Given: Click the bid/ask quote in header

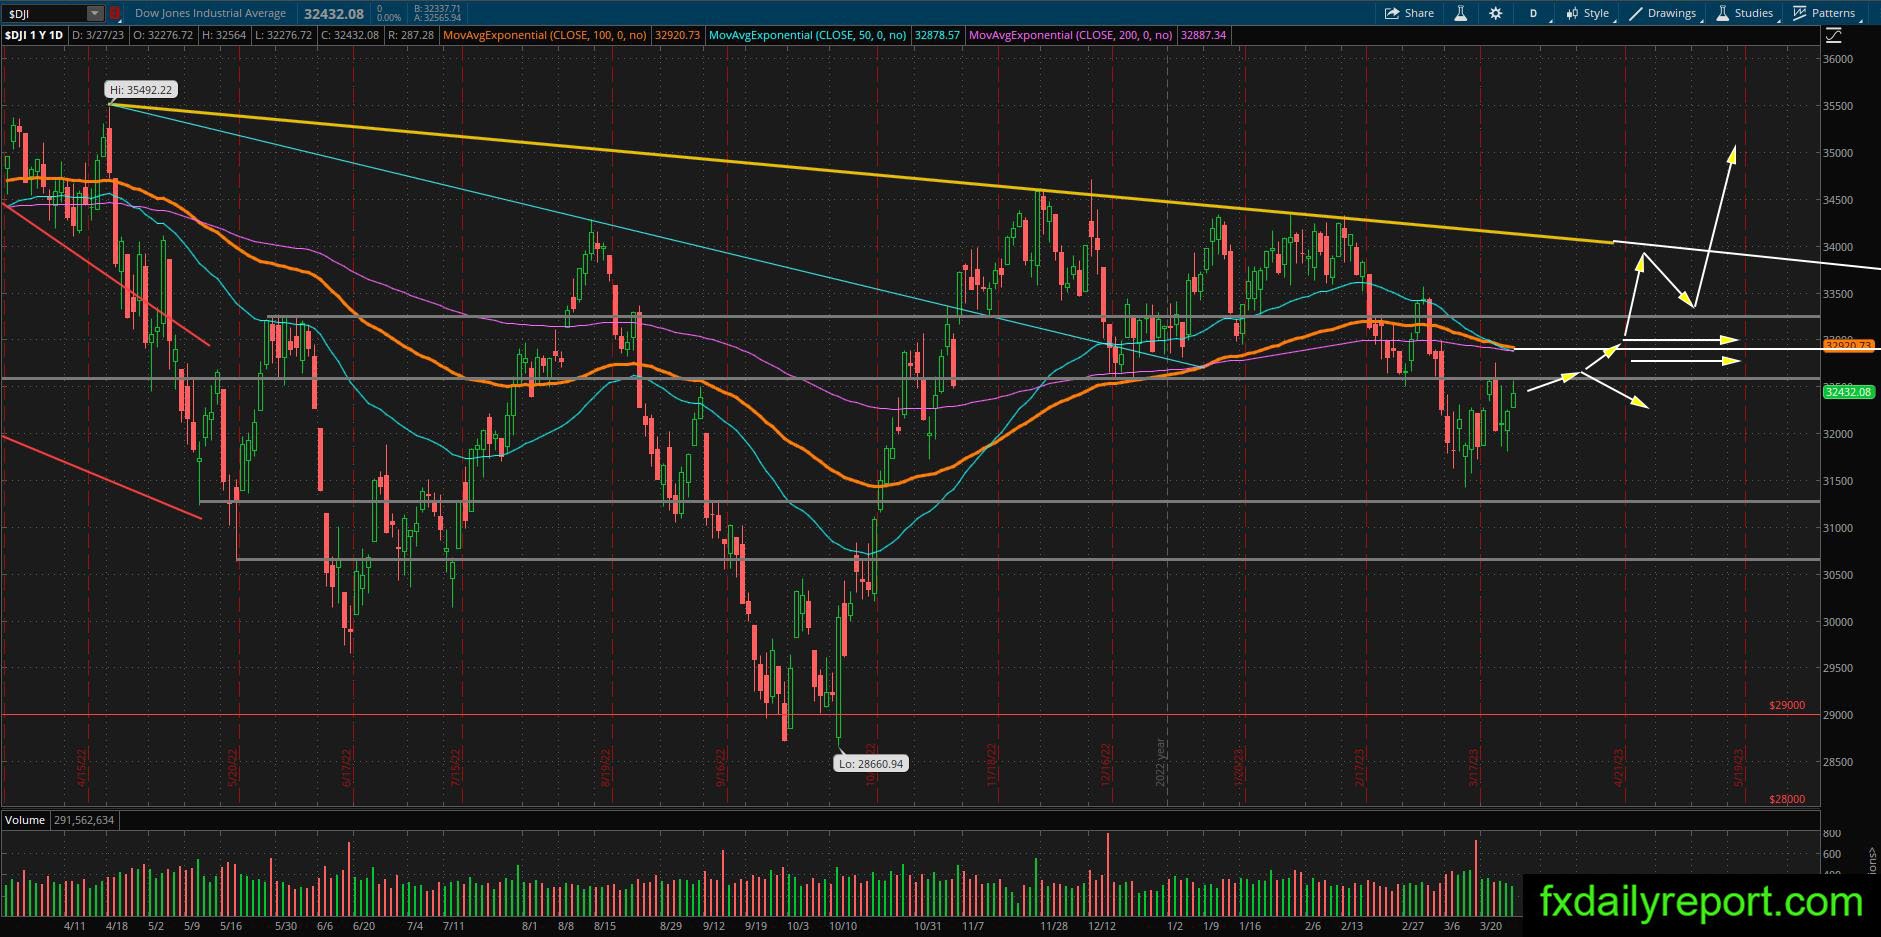Looking at the screenshot, I should [436, 13].
